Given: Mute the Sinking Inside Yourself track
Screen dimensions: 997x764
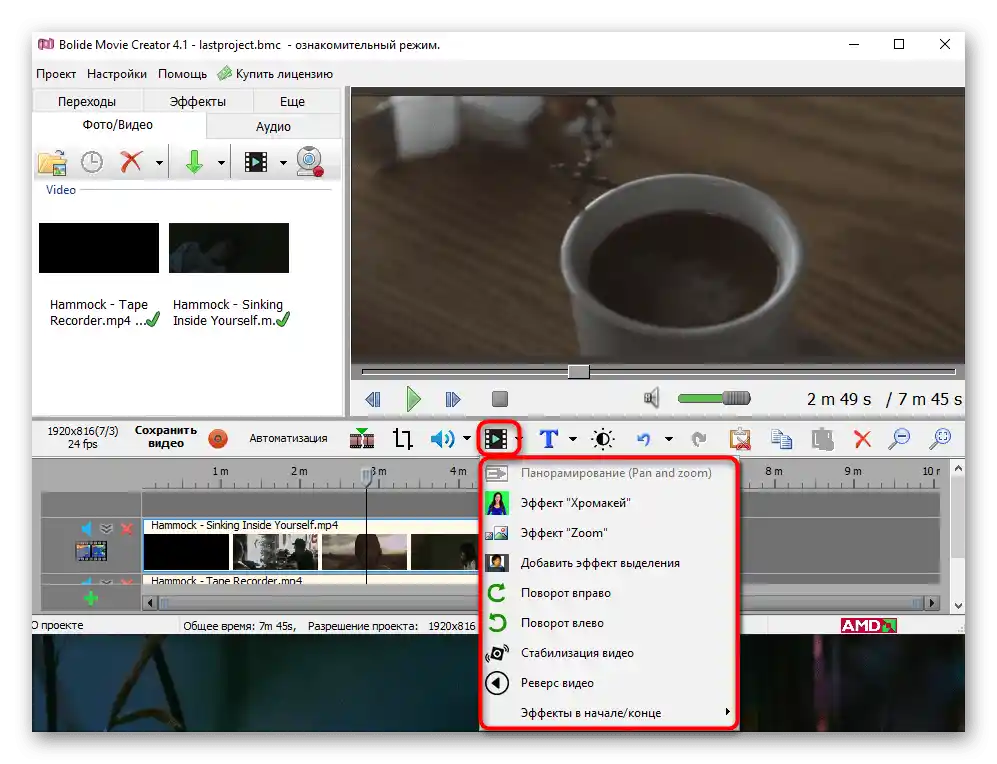Looking at the screenshot, I should 86,528.
